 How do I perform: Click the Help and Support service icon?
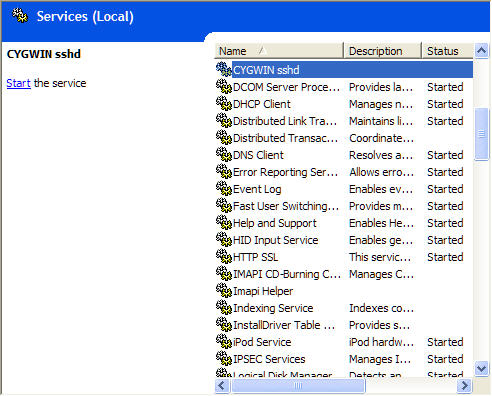[x=224, y=222]
